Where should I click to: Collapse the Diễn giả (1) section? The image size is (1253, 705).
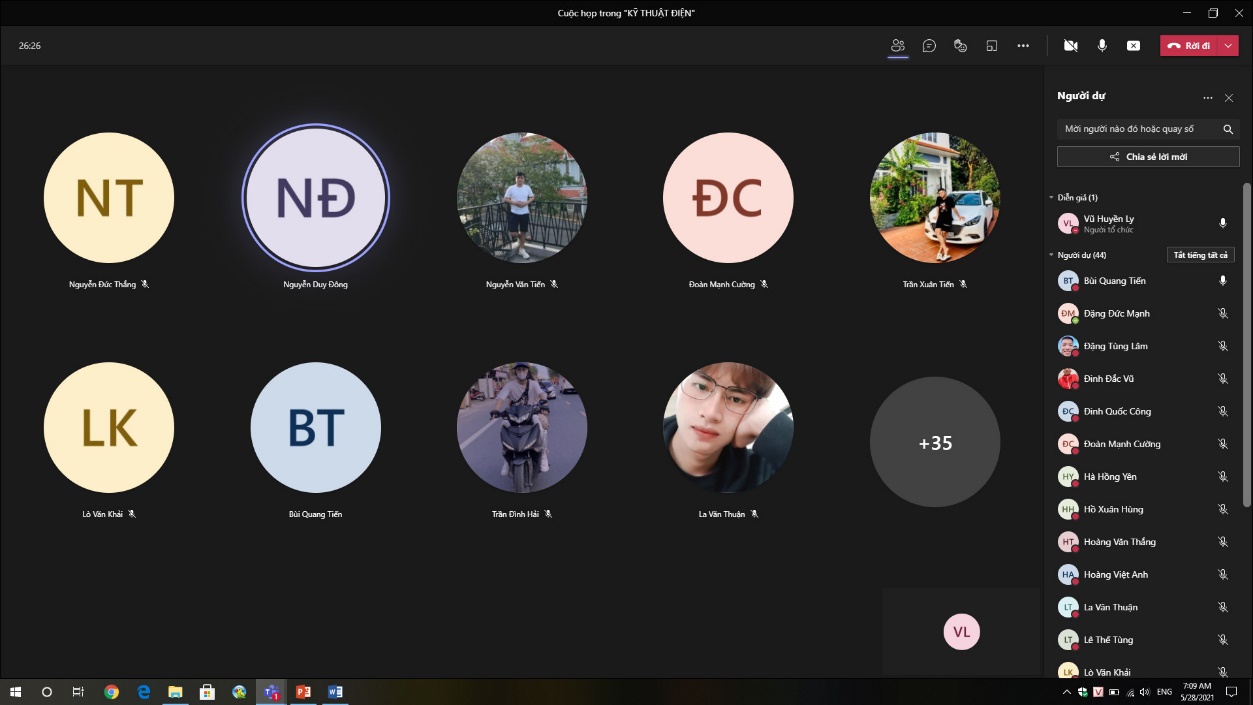1051,198
